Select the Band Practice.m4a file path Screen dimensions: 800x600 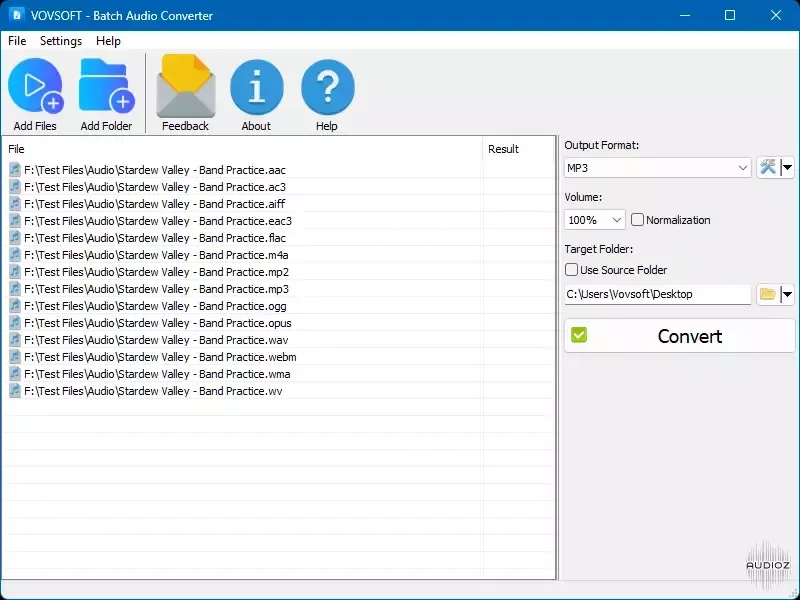[x=156, y=255]
